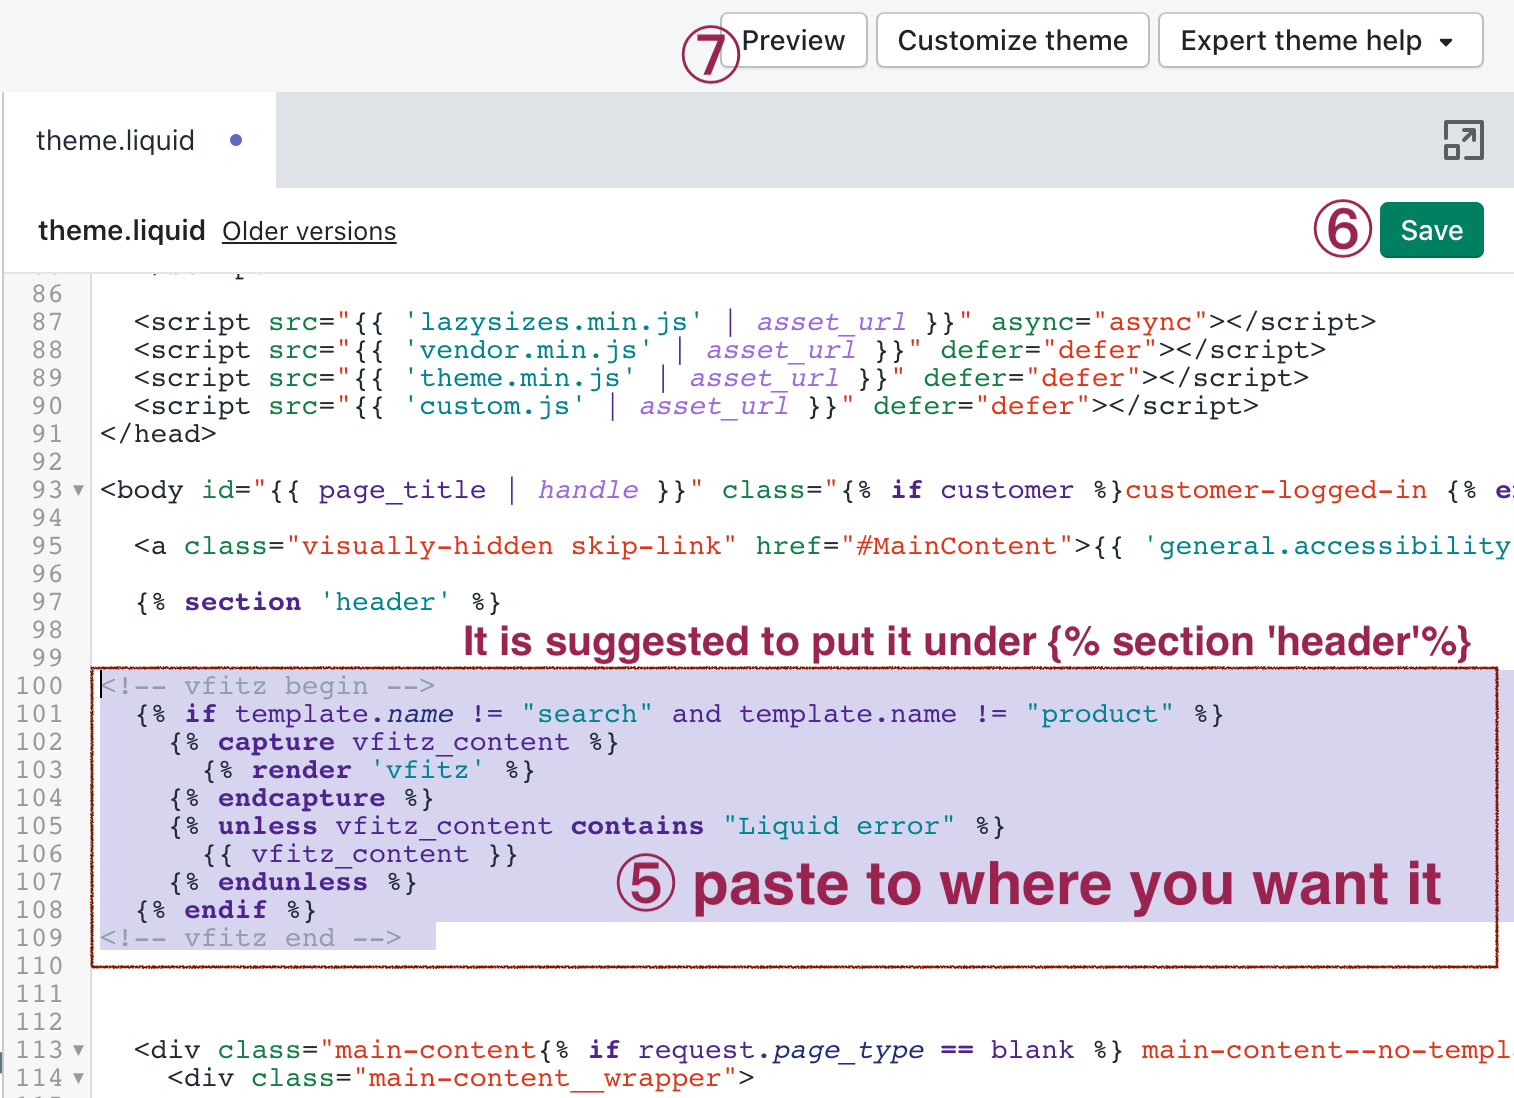Click line number 100 in the gutter
Image resolution: width=1514 pixels, height=1098 pixels.
click(40, 686)
